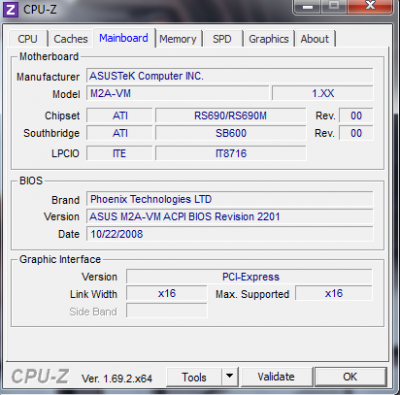Click the empty Side Band field
The image size is (400, 395).
click(167, 311)
